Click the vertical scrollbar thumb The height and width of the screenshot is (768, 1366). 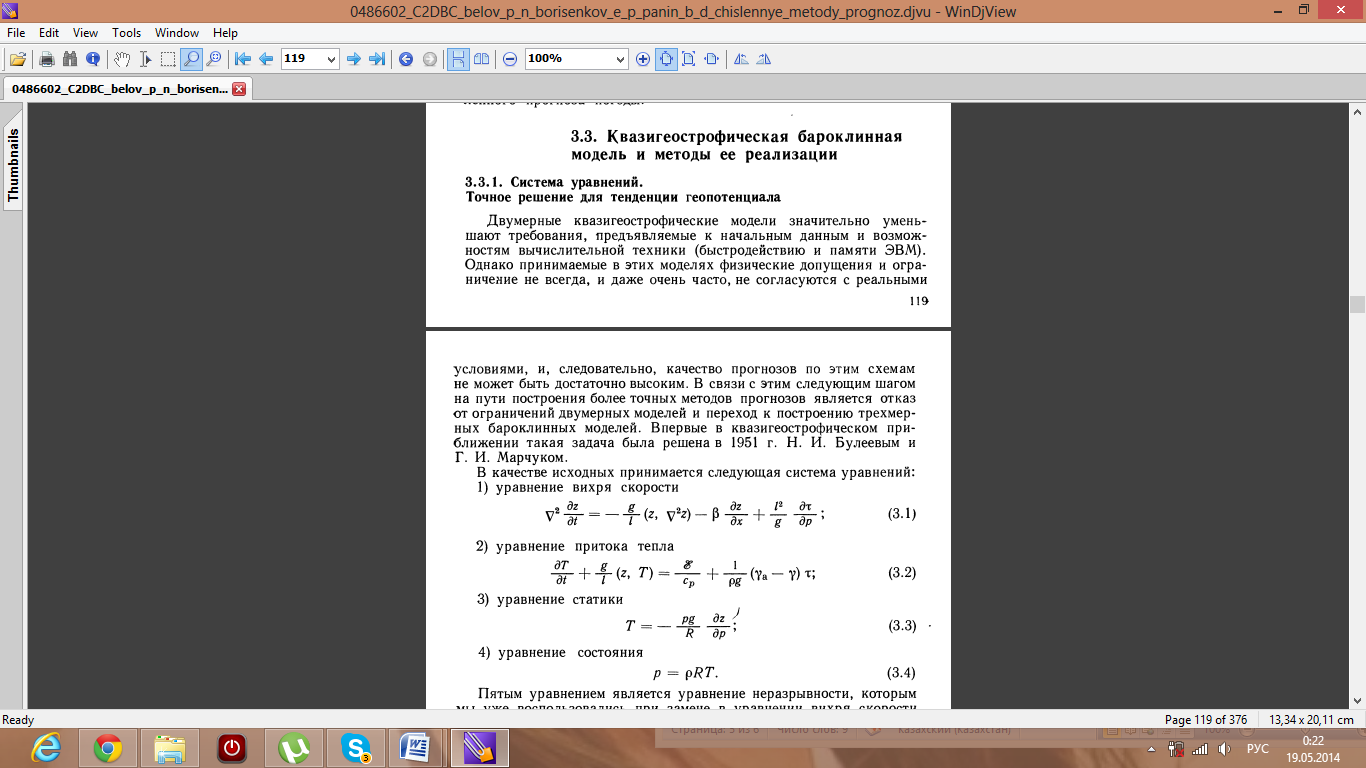(x=1357, y=305)
